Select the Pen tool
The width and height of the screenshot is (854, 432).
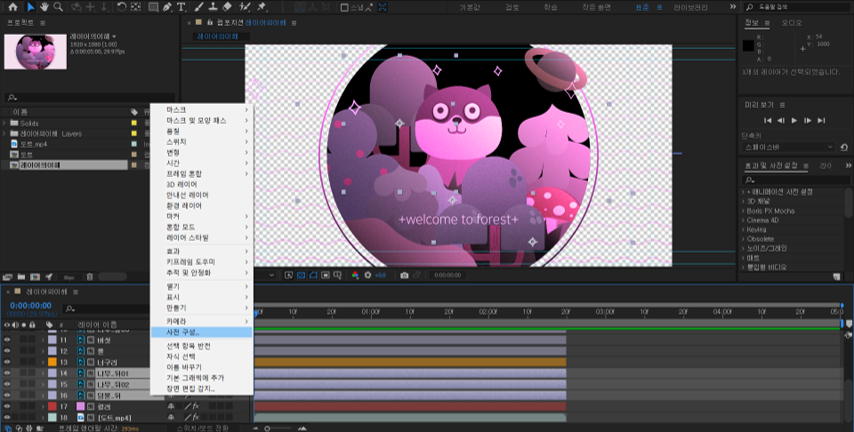click(167, 7)
